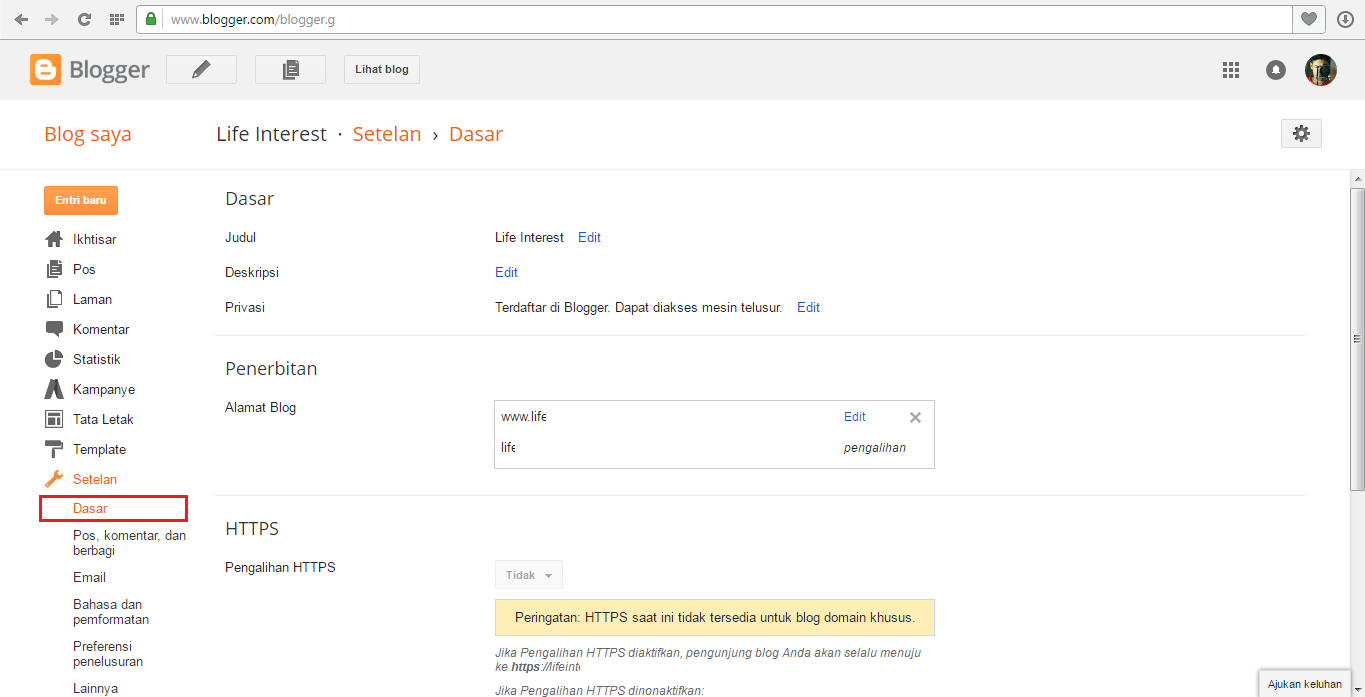The height and width of the screenshot is (697, 1365).
Task: Open Lainnya settings subsection
Action: pyautogui.click(x=95, y=688)
